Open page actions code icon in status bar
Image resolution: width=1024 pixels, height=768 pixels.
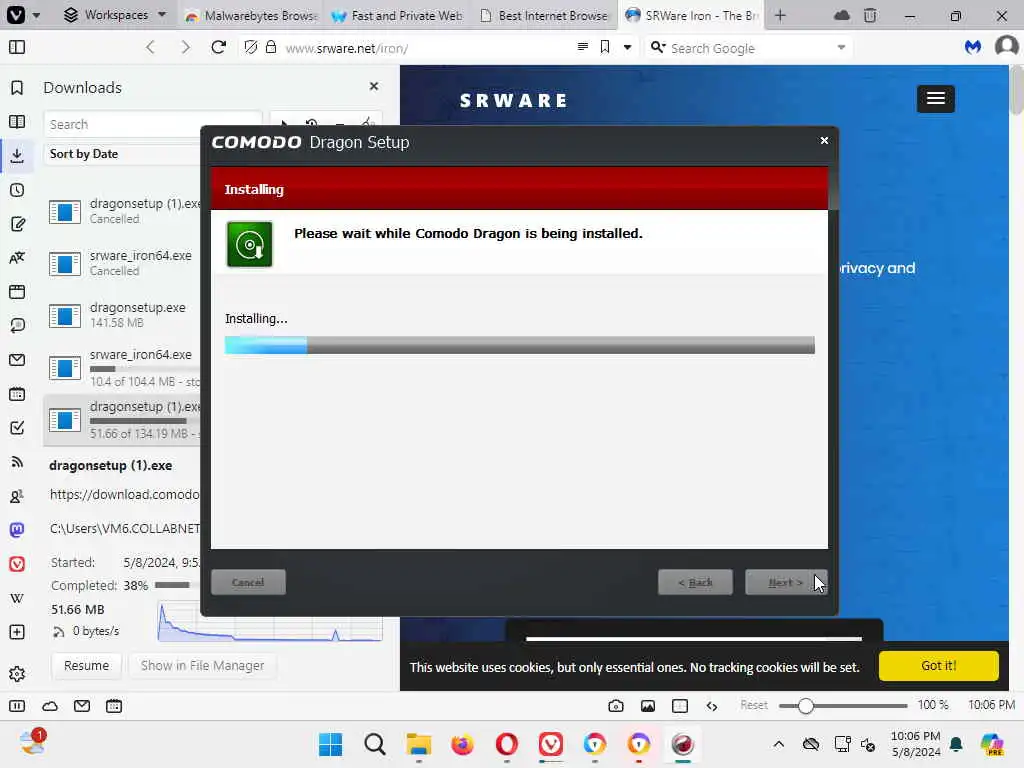click(x=712, y=706)
